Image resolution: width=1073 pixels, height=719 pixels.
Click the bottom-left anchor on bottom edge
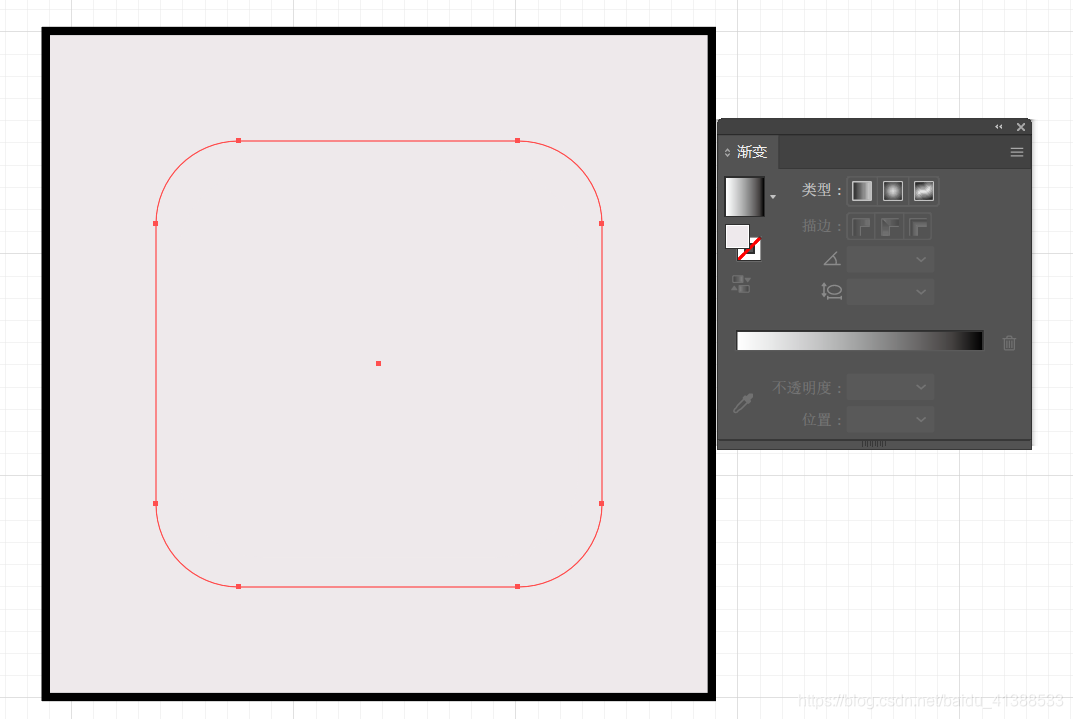pyautogui.click(x=238, y=586)
